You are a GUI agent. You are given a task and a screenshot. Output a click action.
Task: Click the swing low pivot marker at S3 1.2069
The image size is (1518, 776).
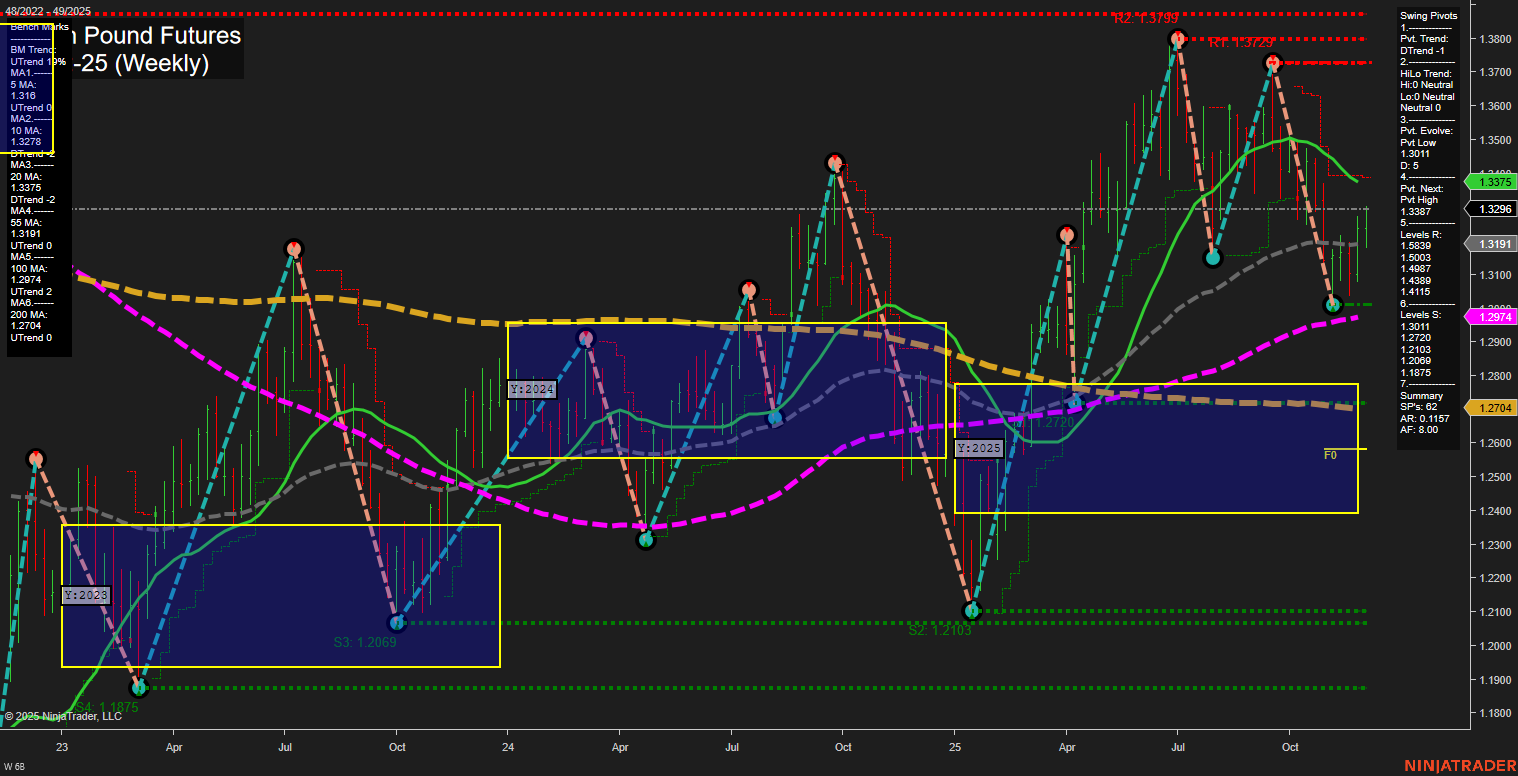click(x=397, y=622)
